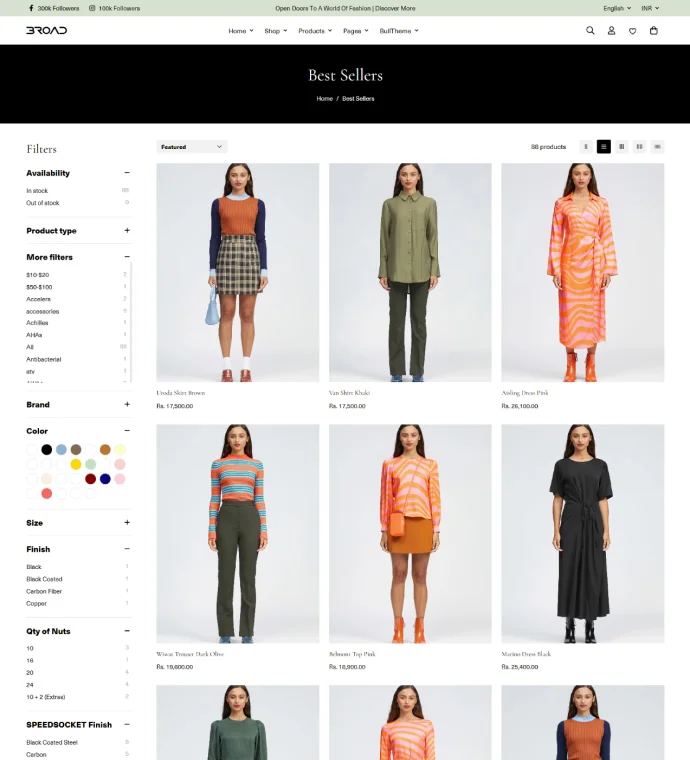The height and width of the screenshot is (760, 690).
Task: Open the user account icon
Action: click(611, 31)
